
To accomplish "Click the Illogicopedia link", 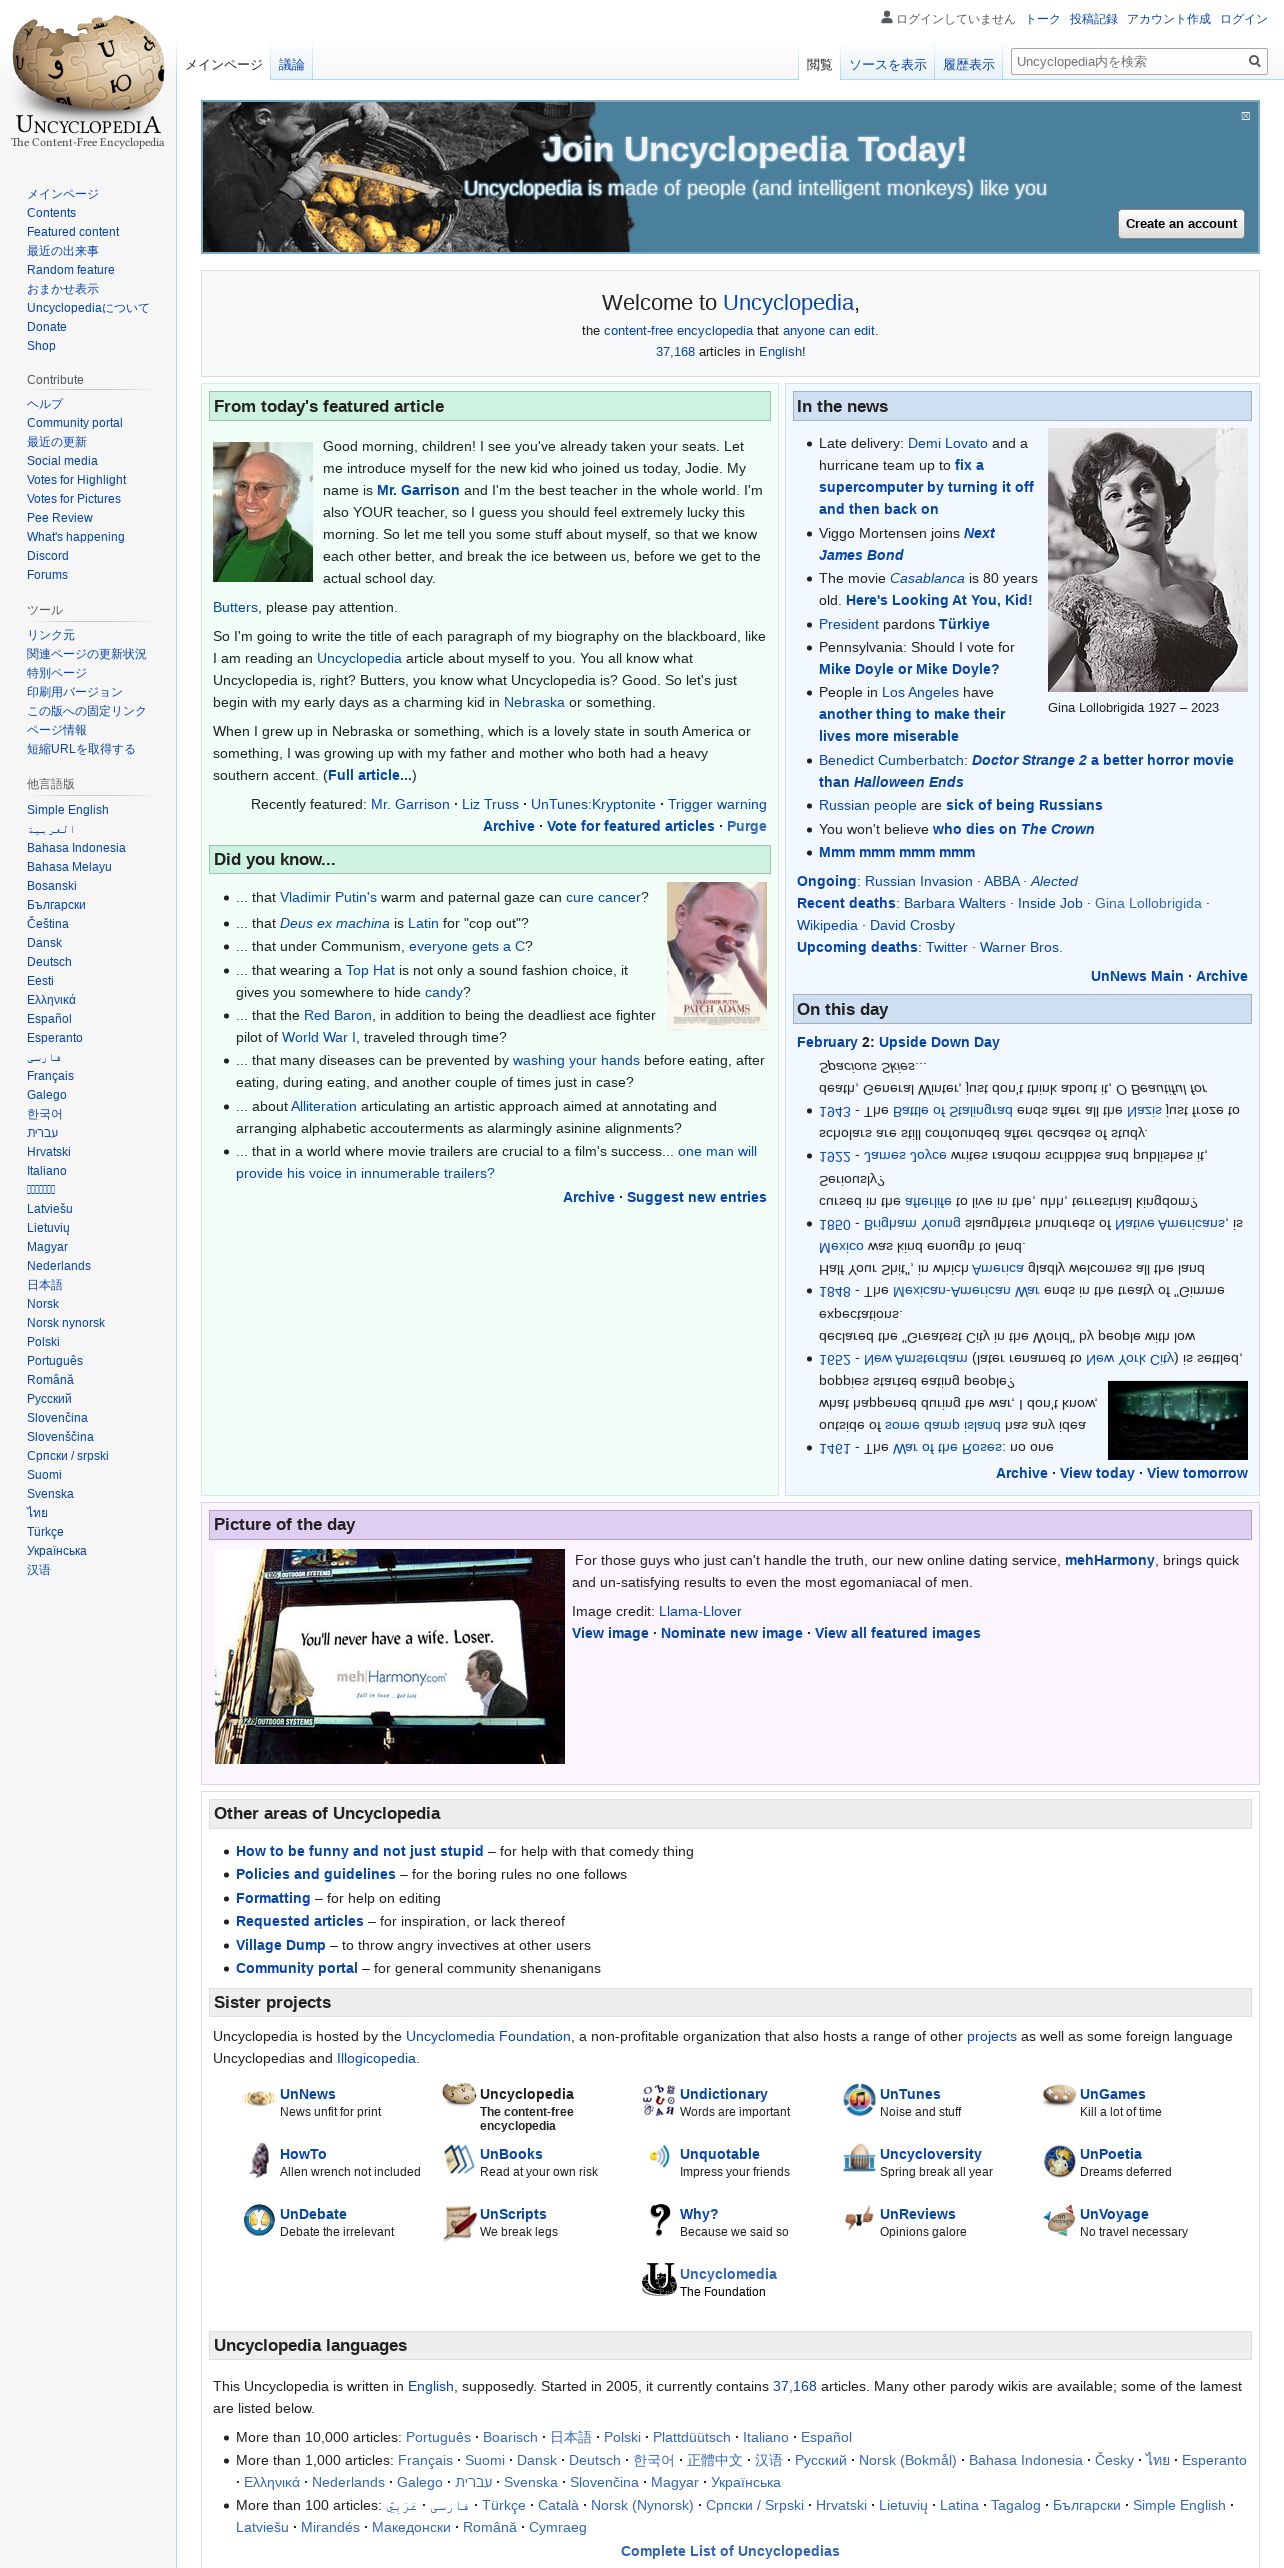I will tap(376, 2058).
